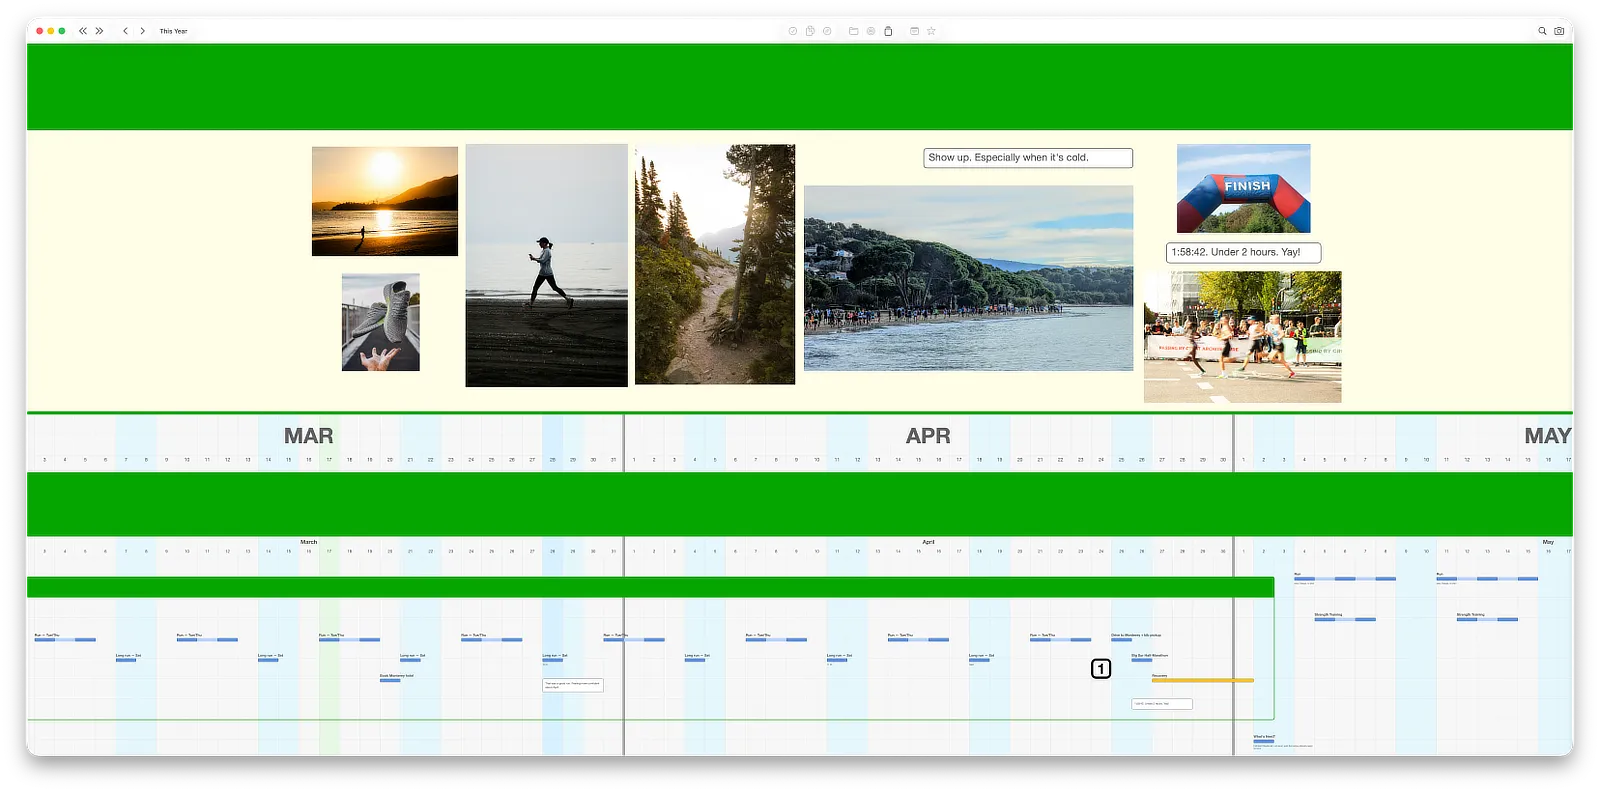The width and height of the screenshot is (1600, 792).
Task: Click the document copy toolbar icon
Action: pos(810,31)
